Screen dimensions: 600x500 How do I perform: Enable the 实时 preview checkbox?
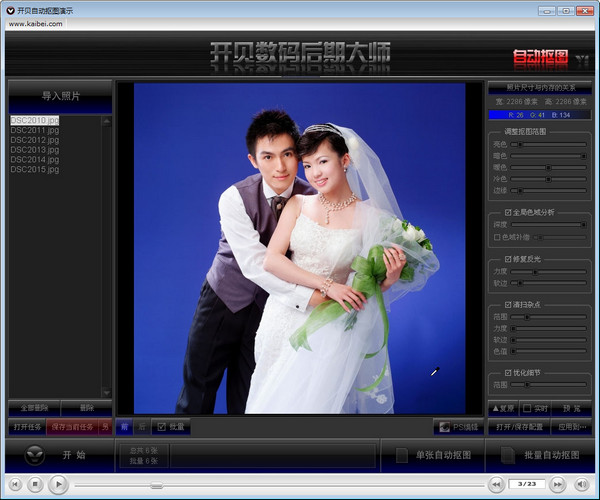click(x=527, y=409)
